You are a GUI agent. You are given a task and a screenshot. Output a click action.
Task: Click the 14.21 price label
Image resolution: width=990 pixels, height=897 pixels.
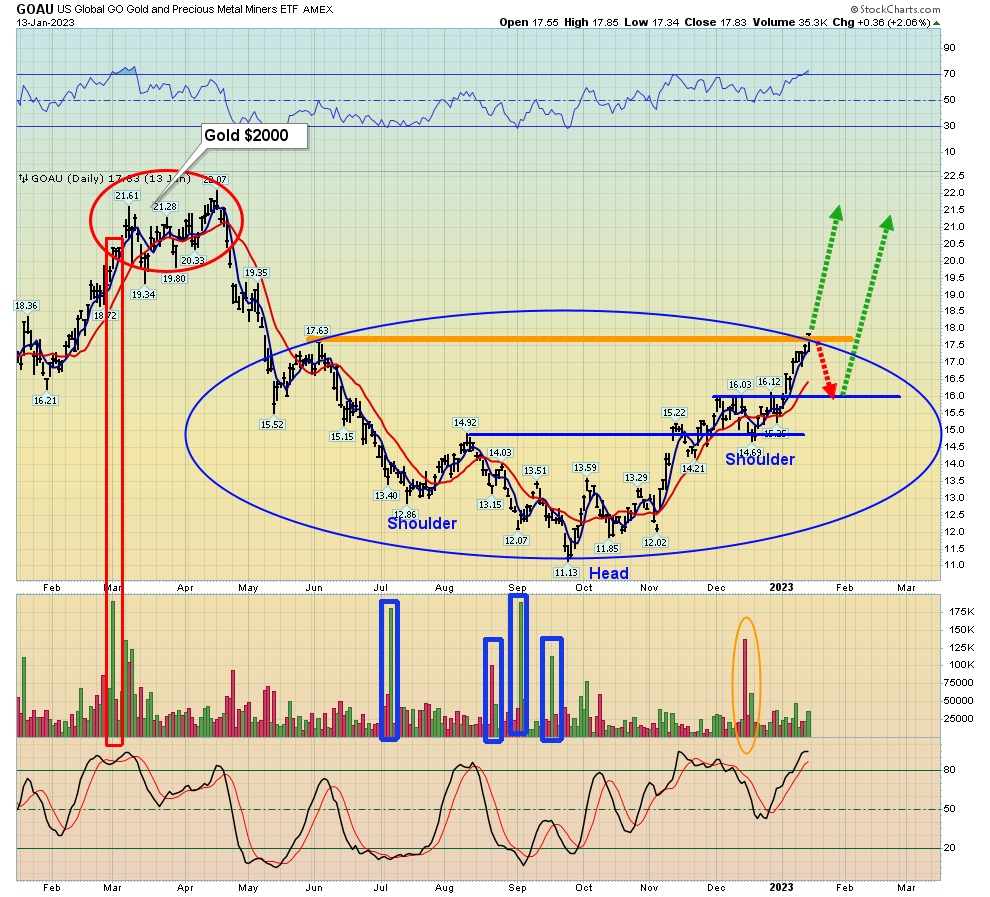pyautogui.click(x=693, y=469)
